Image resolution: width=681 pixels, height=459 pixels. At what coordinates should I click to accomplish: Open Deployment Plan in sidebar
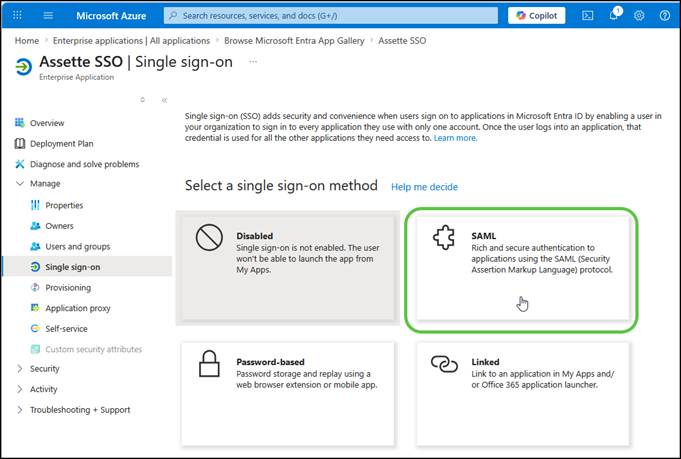(x=61, y=144)
